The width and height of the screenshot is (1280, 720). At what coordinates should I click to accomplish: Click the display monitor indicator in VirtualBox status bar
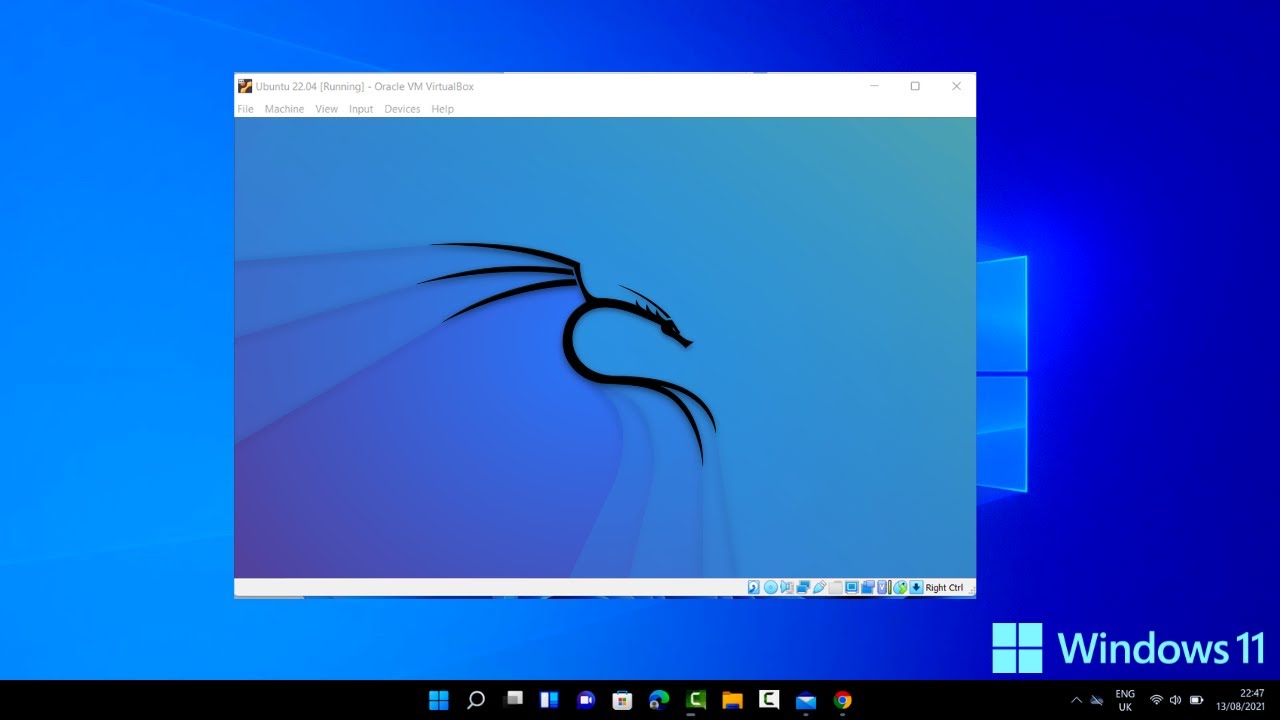pyautogui.click(x=852, y=587)
